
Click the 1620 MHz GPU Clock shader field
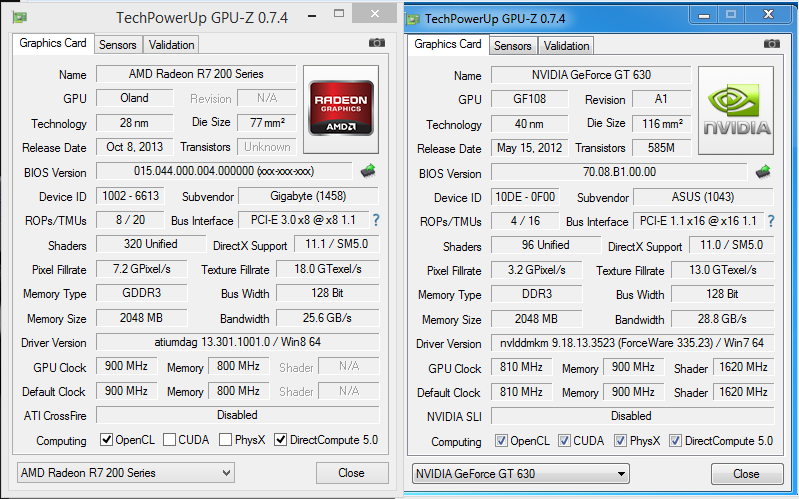[x=743, y=367]
